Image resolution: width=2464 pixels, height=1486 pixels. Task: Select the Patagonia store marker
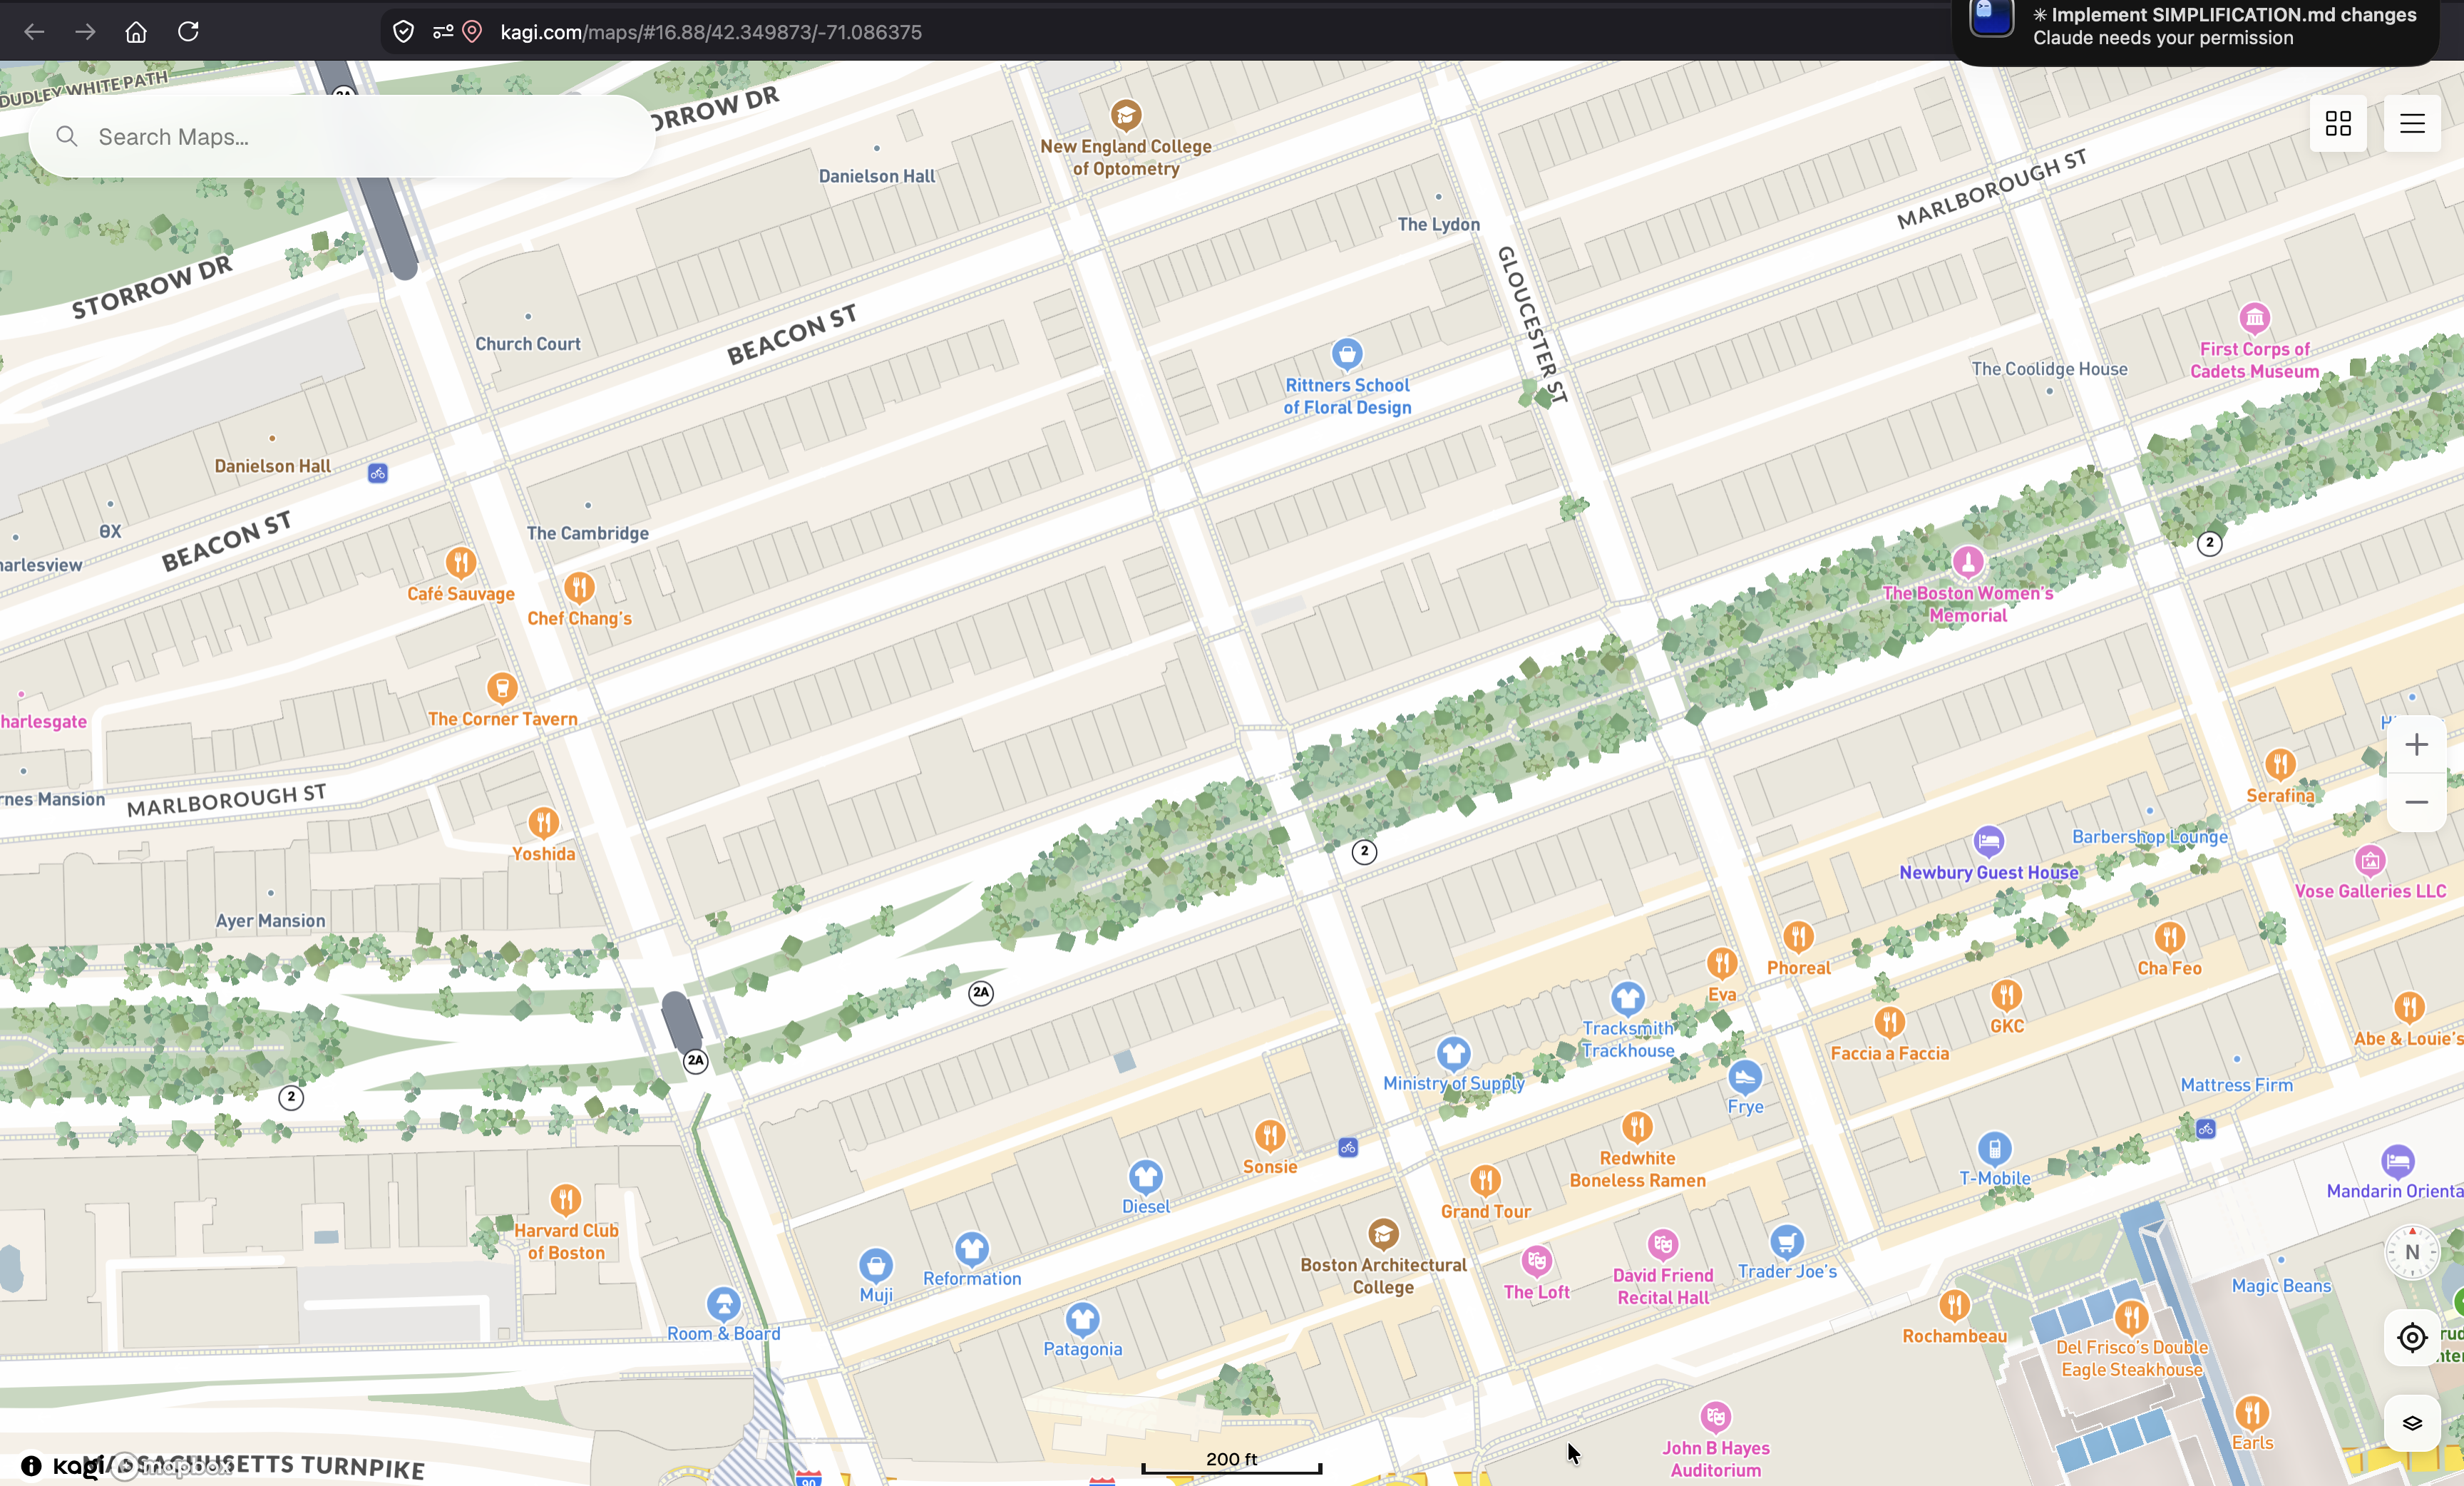1082,1319
